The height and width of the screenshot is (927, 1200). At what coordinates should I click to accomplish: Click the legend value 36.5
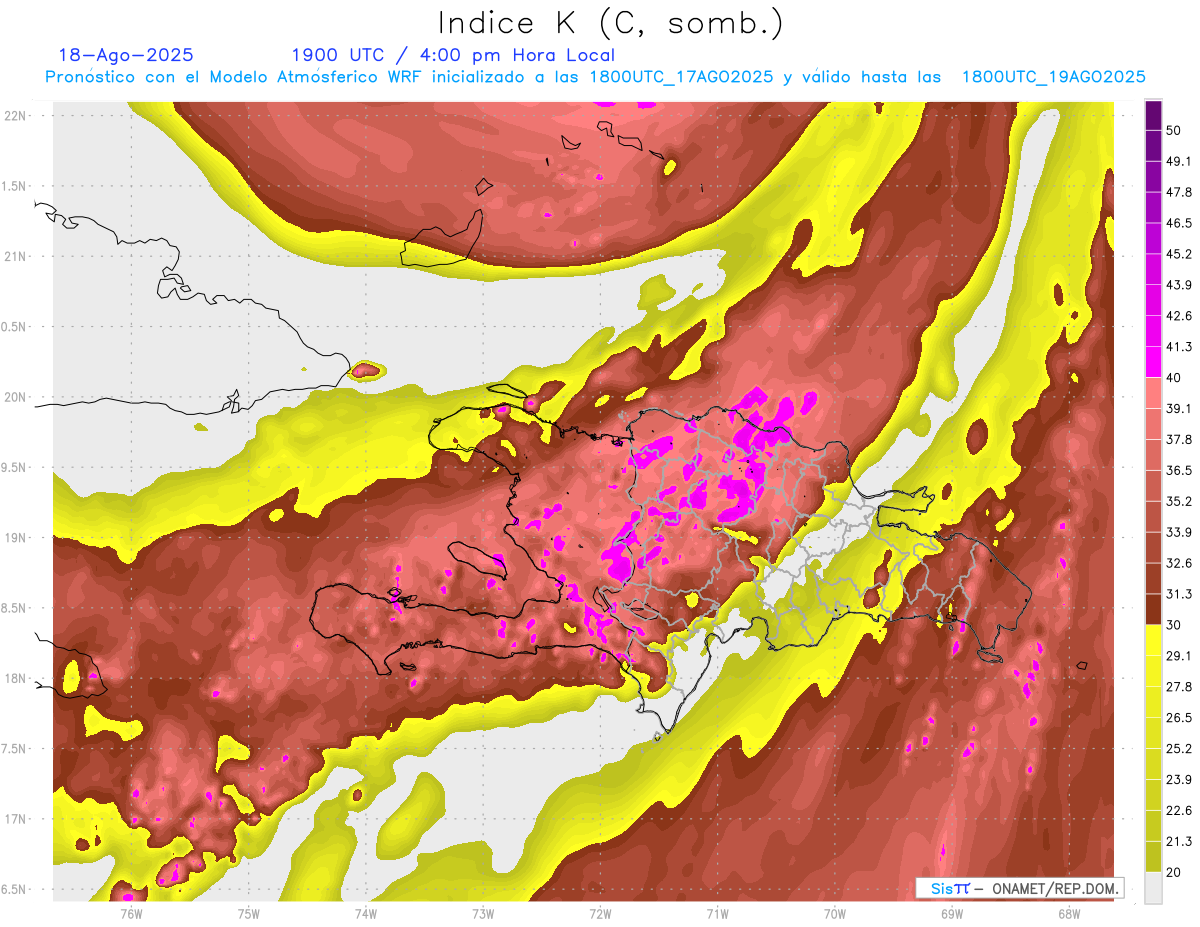[x=1178, y=470]
